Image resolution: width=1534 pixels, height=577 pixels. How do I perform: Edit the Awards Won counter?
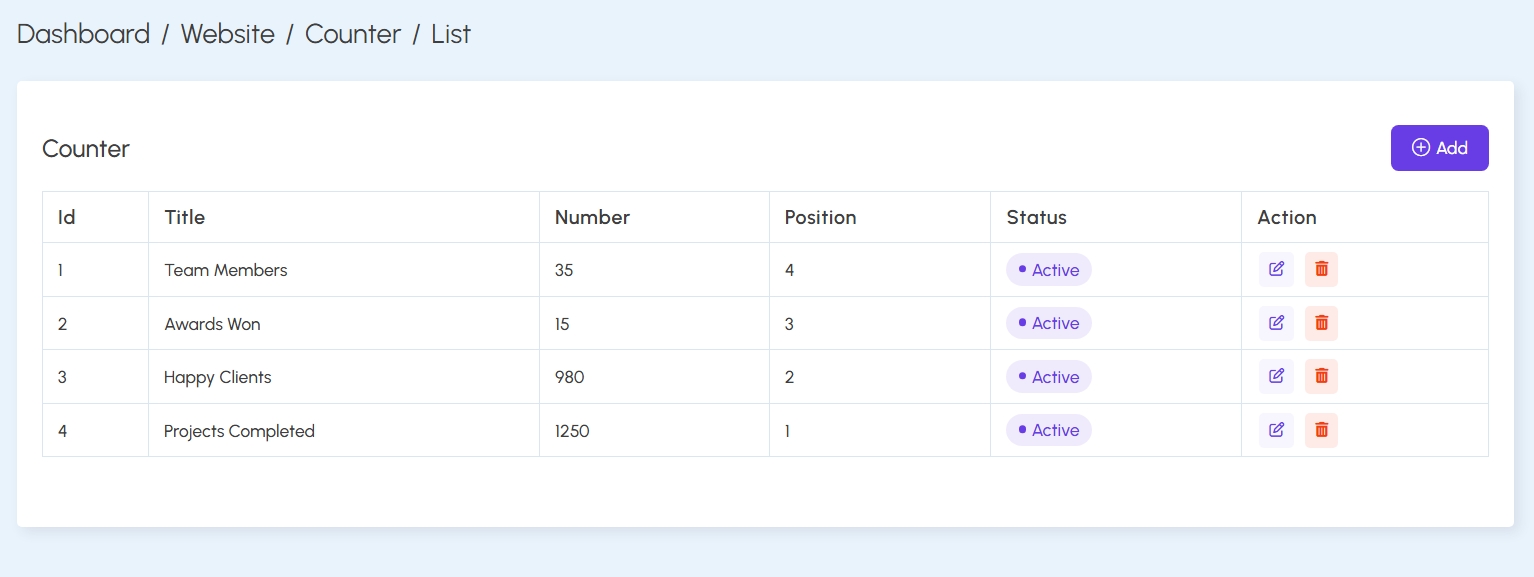pyautogui.click(x=1276, y=323)
